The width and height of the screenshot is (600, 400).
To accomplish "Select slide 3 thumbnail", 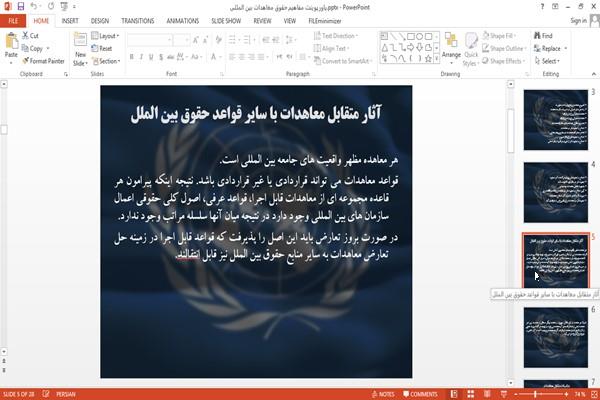I will click(x=556, y=120).
